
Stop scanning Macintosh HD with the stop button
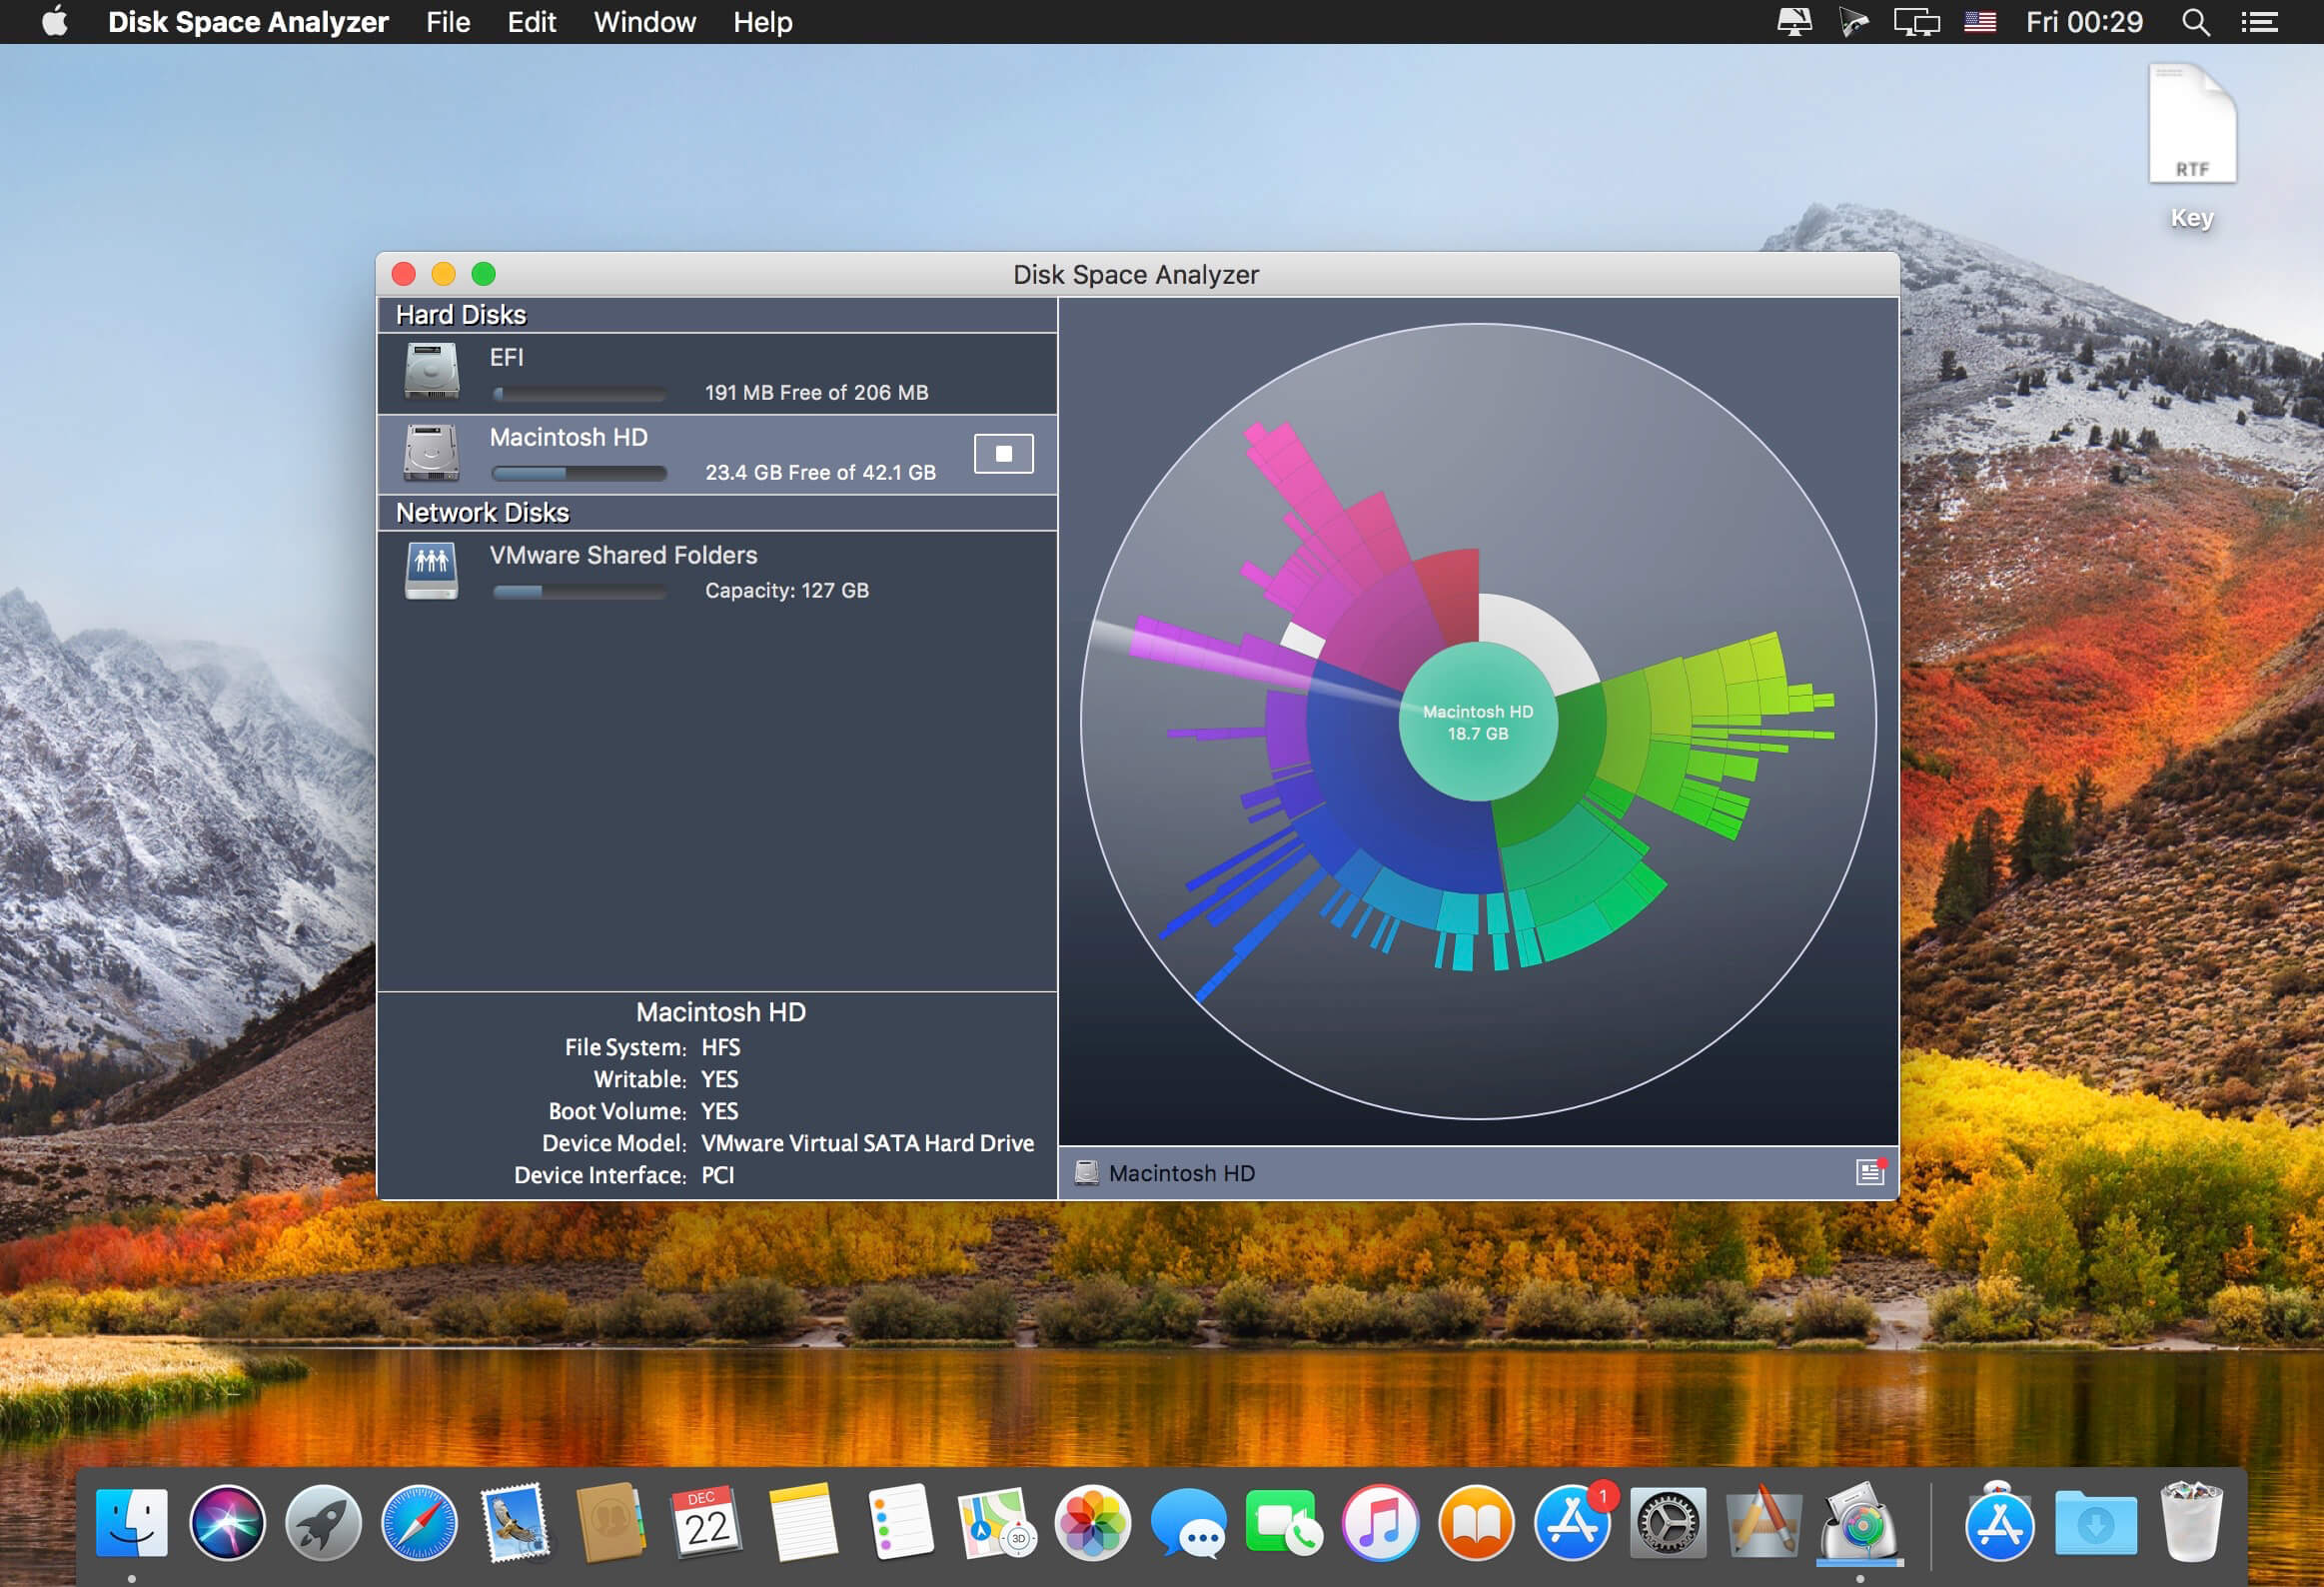point(1003,454)
